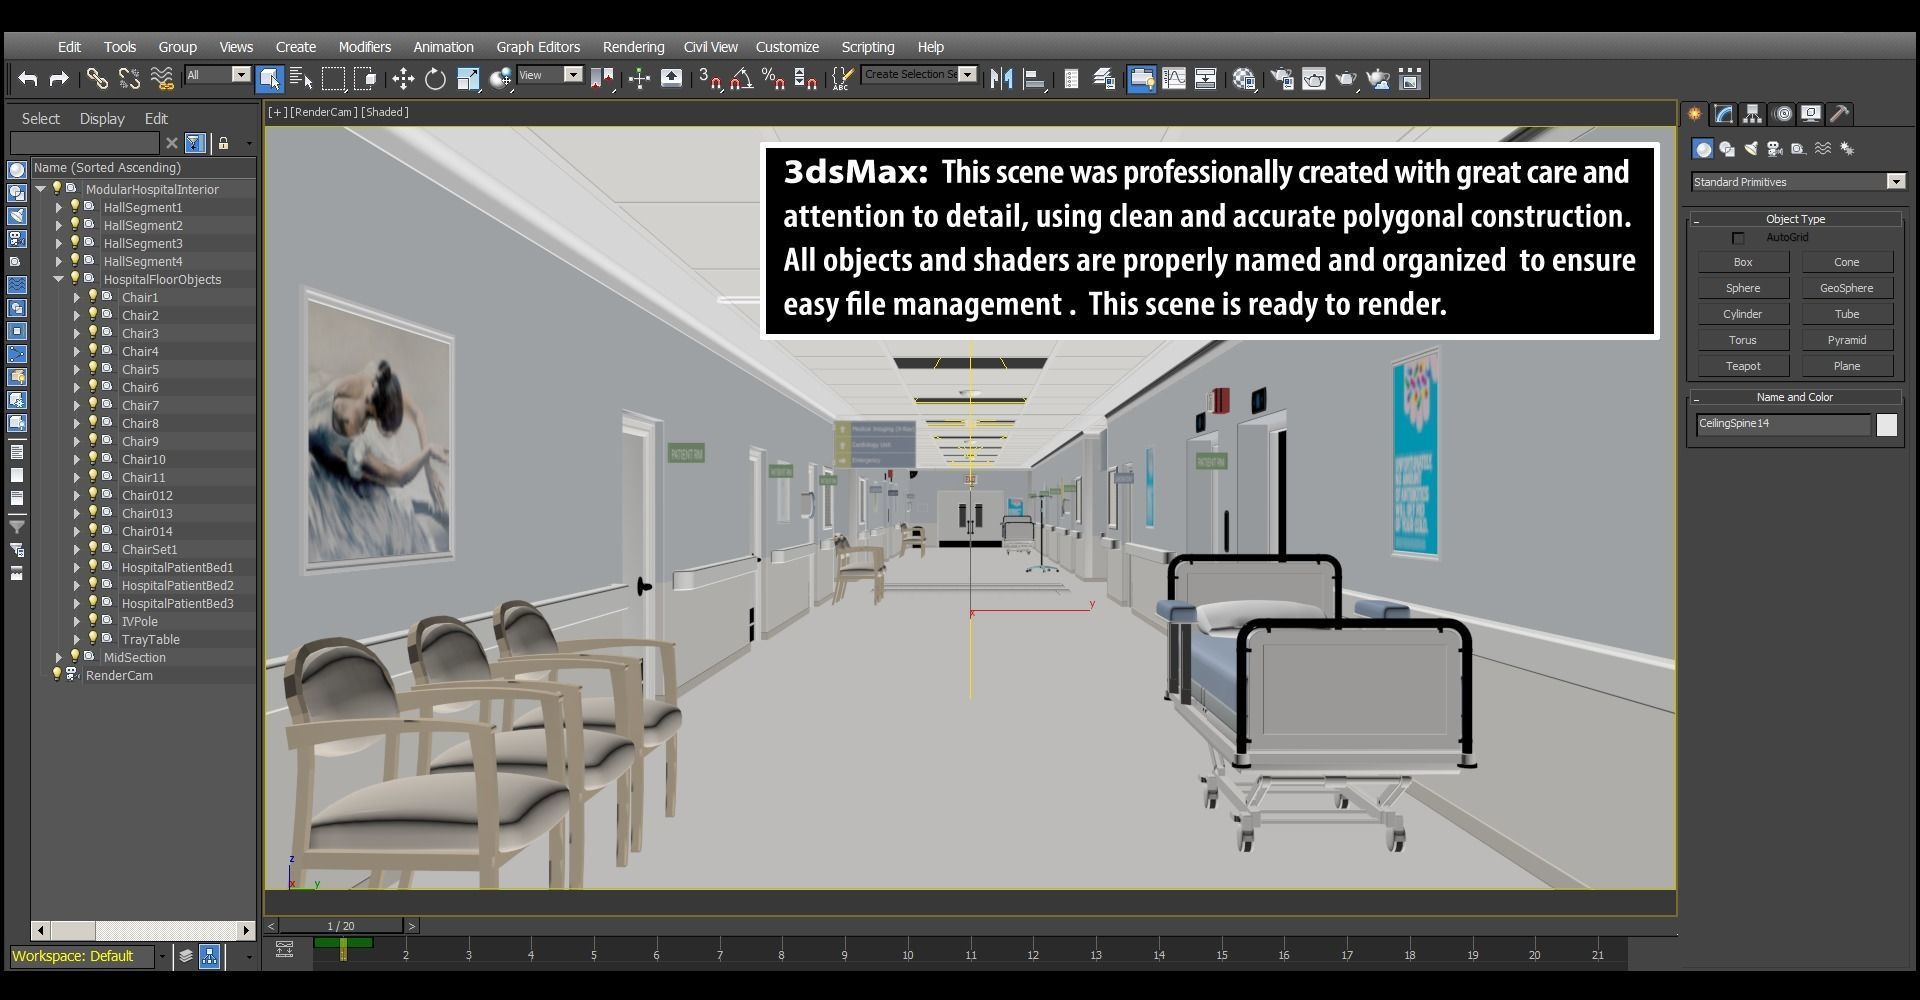The height and width of the screenshot is (1000, 1920).
Task: Undo the last action in toolbar
Action: [28, 78]
